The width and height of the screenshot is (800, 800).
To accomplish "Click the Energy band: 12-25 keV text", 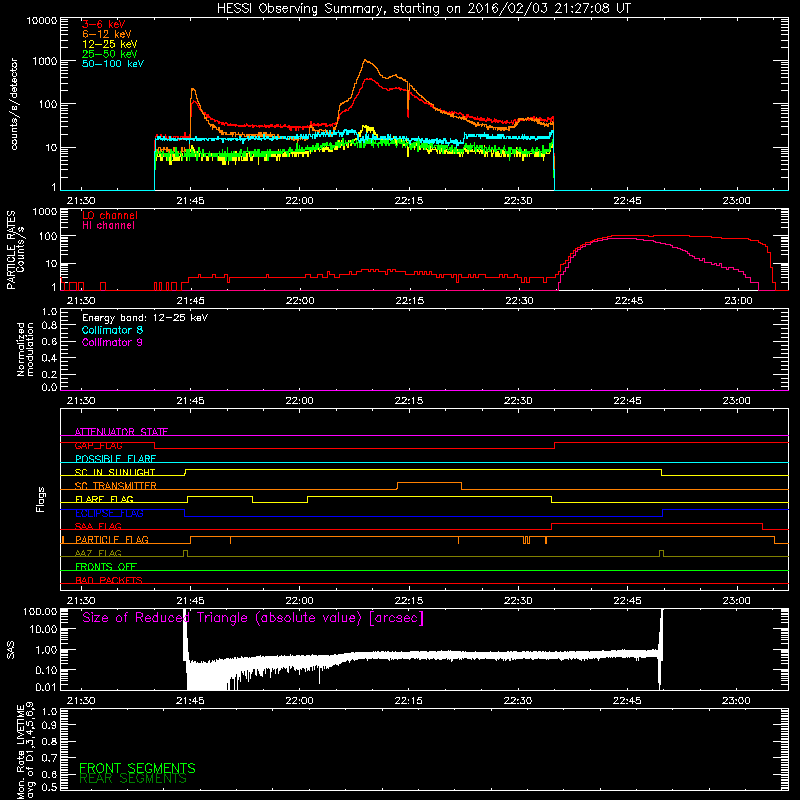I will [x=145, y=318].
